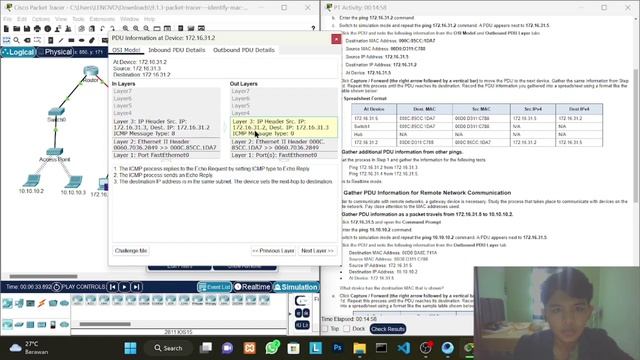Click the Help question mark icon
This screenshot has height=360, width=640.
click(313, 29)
